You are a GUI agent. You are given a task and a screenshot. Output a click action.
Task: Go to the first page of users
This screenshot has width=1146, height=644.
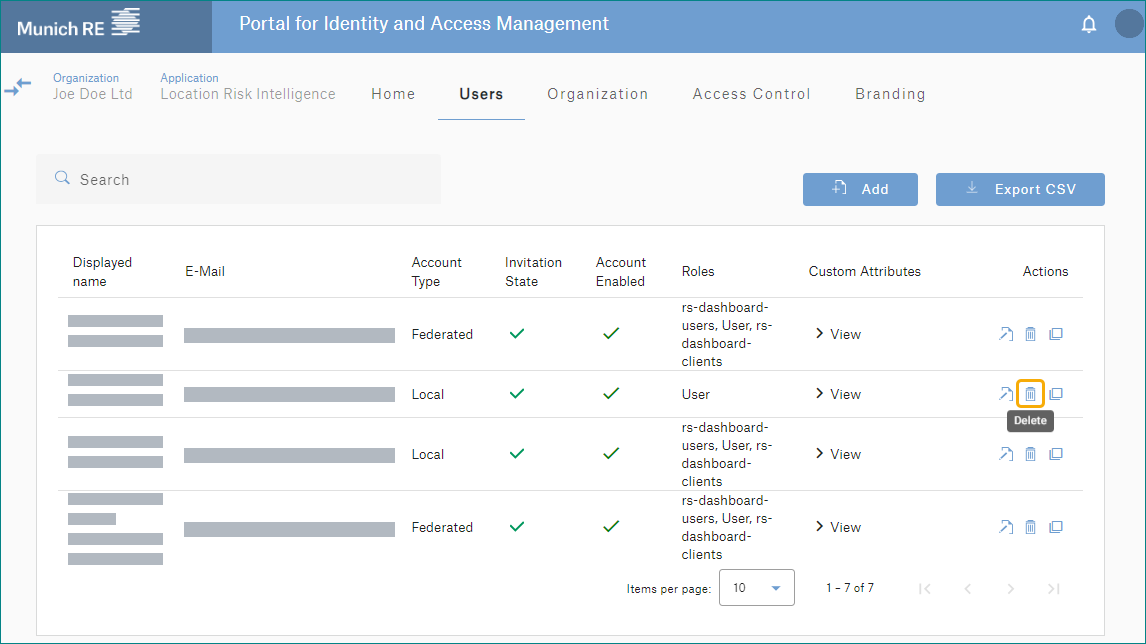pos(925,588)
